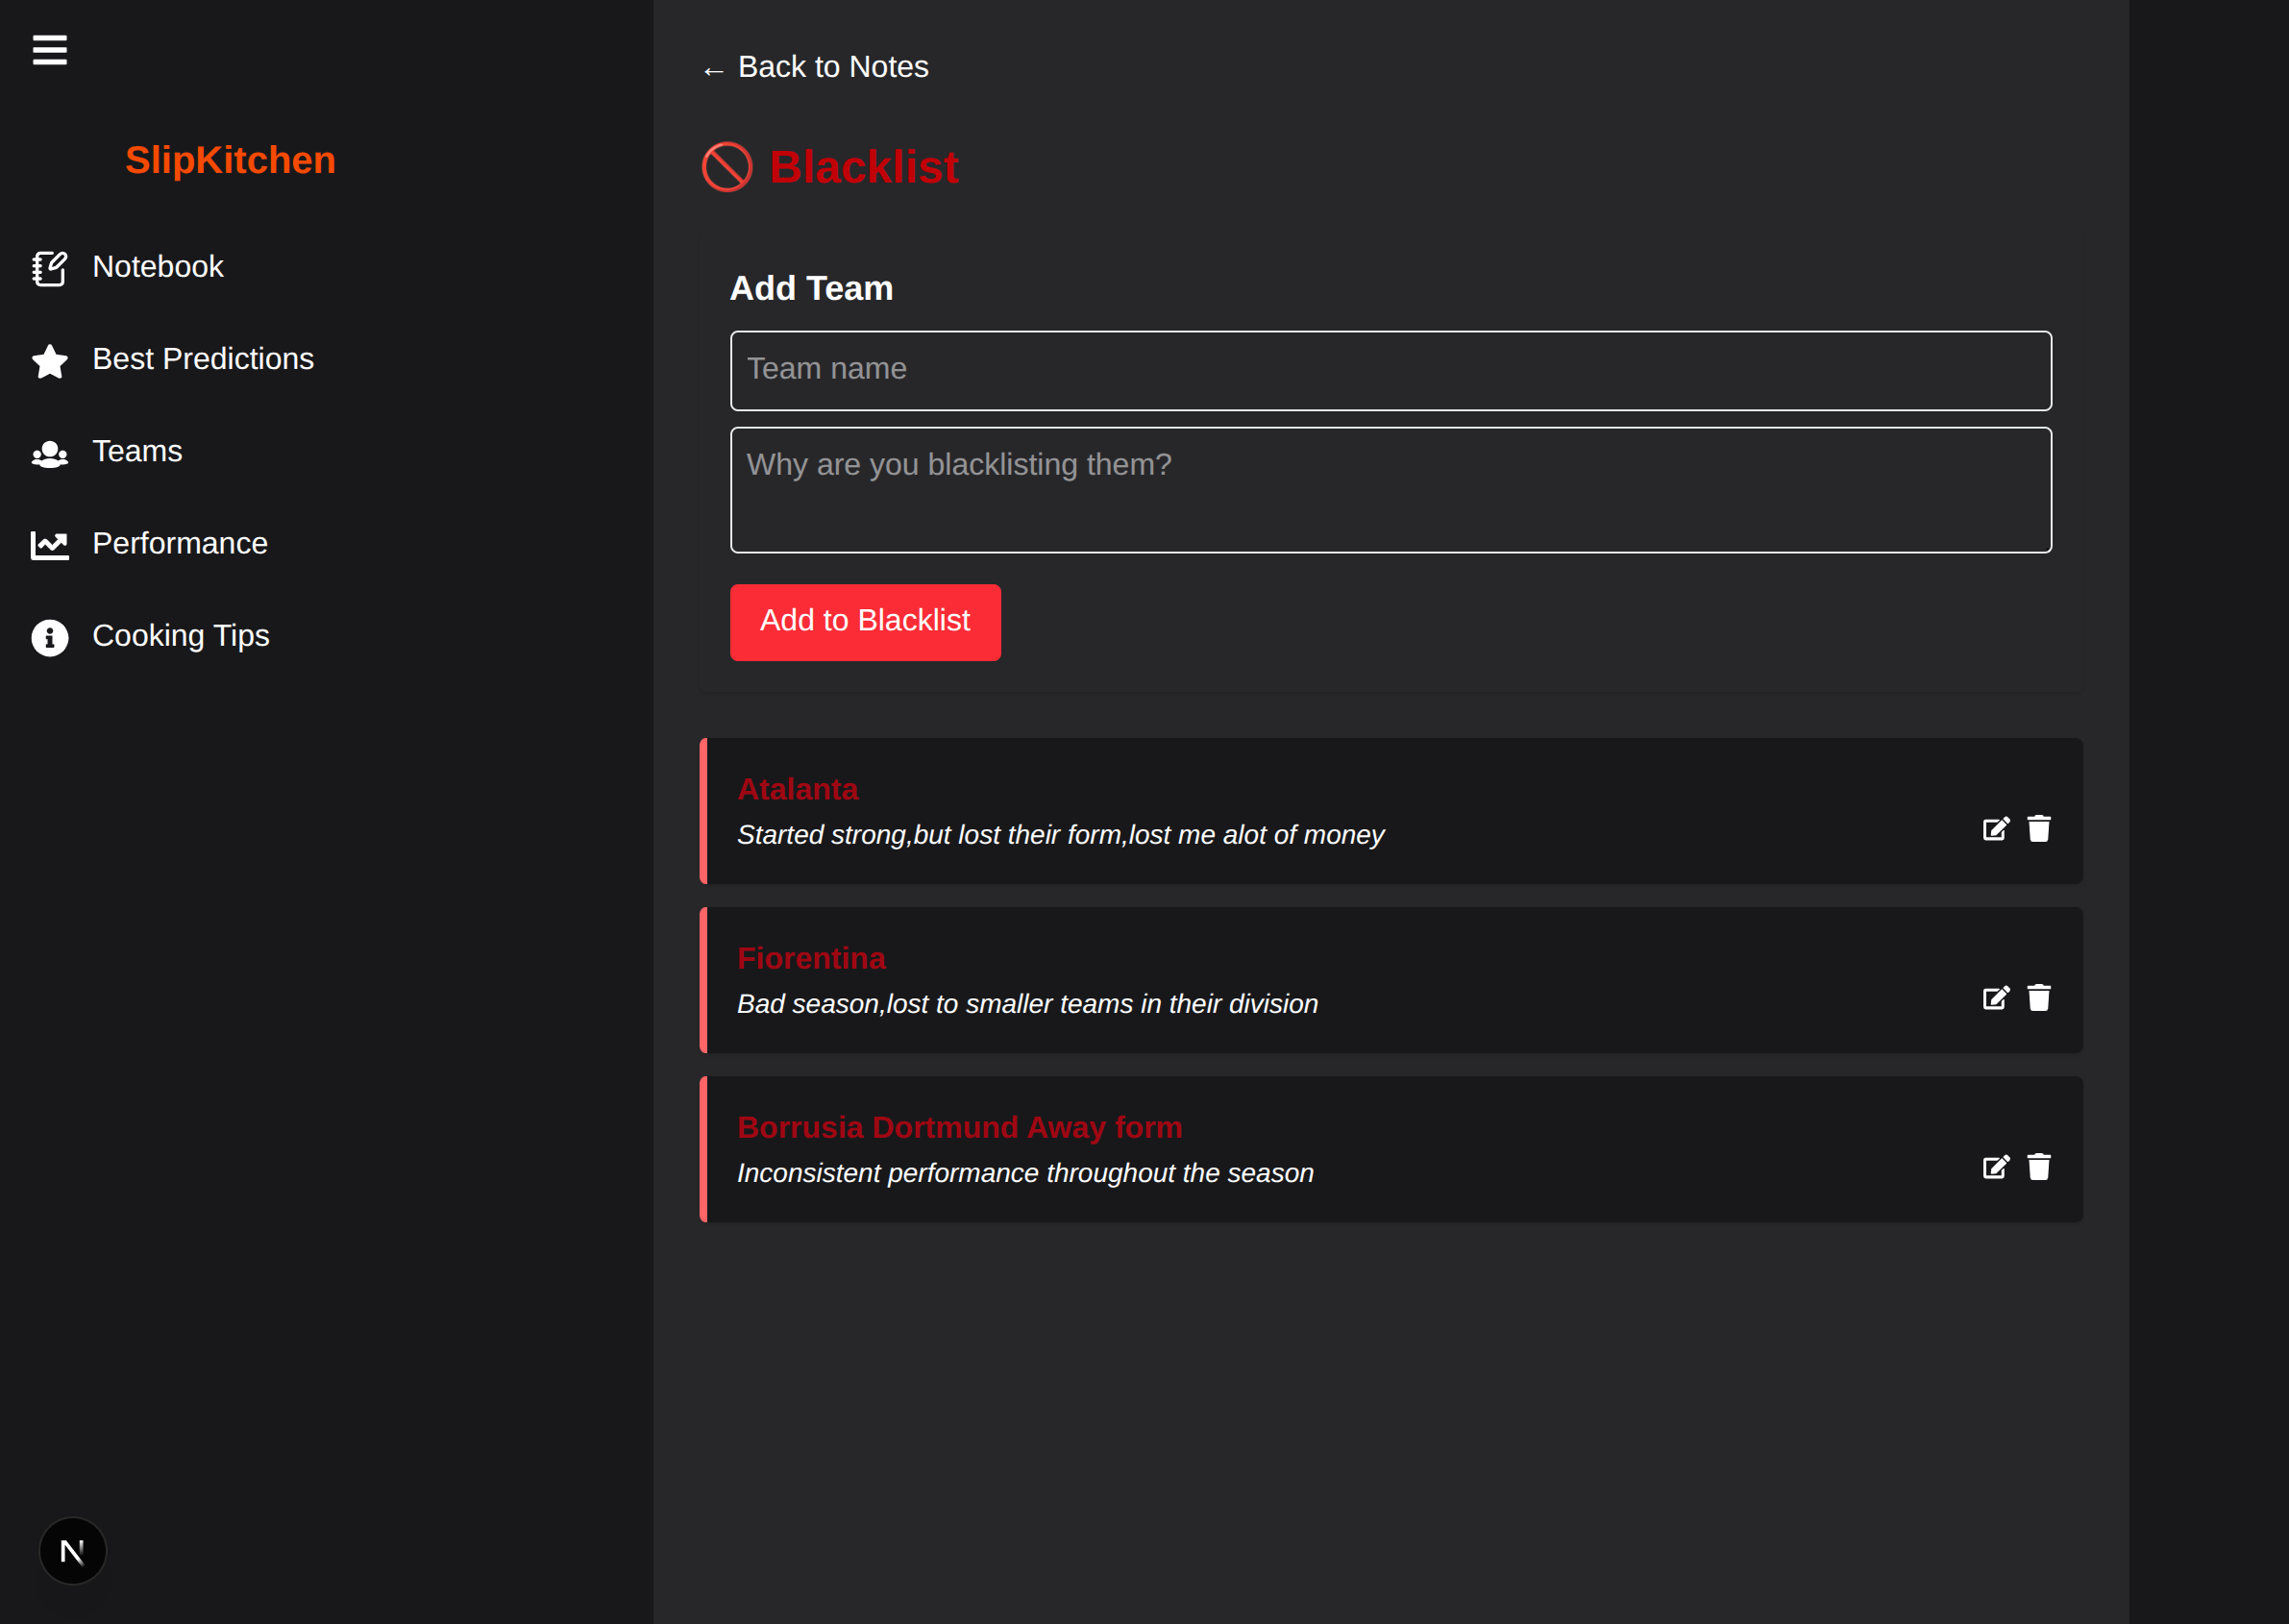Click the Performance chart icon
2289x1624 pixels.
pyautogui.click(x=49, y=545)
